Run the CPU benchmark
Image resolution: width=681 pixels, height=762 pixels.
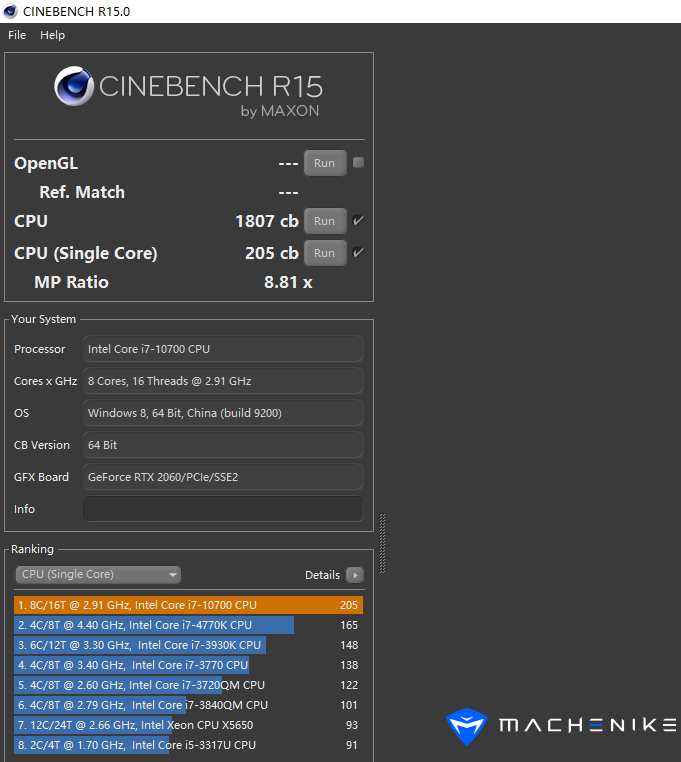[325, 221]
